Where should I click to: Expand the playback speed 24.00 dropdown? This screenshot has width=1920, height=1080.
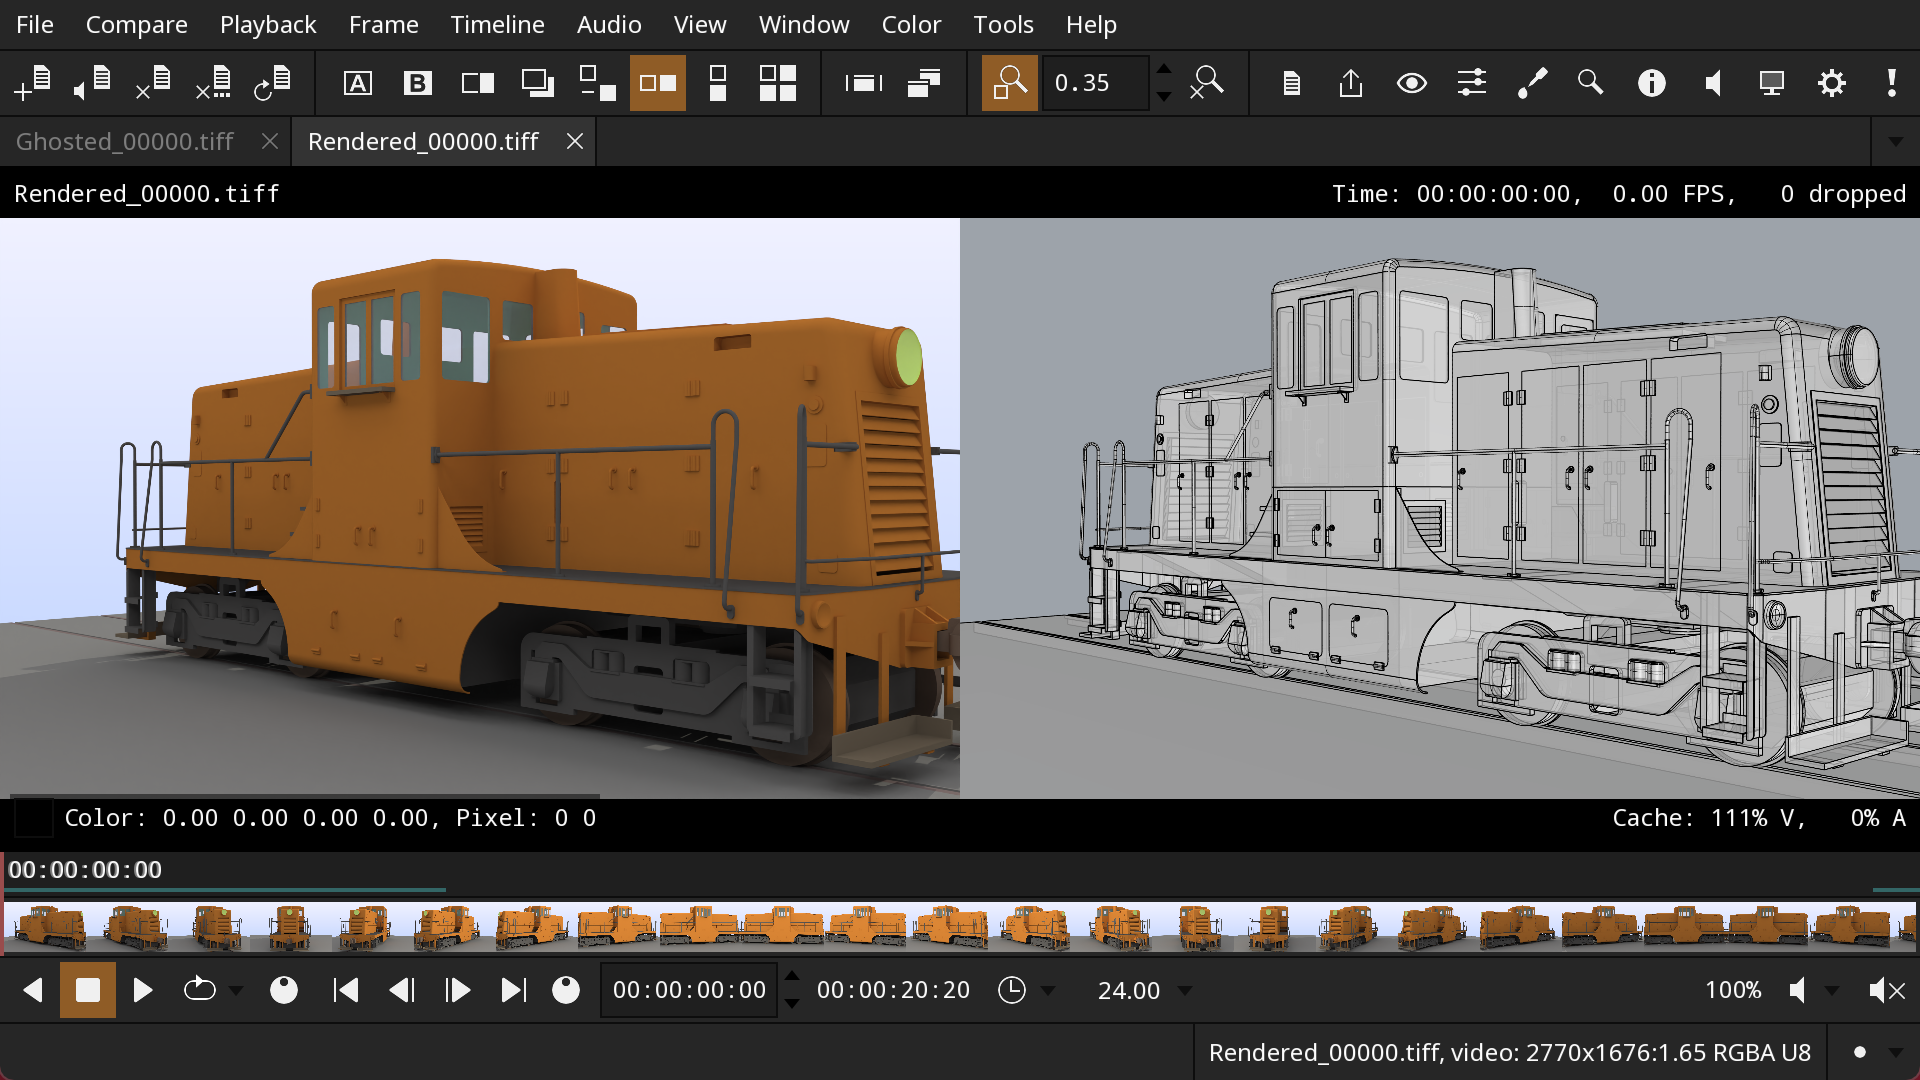[x=1185, y=991]
